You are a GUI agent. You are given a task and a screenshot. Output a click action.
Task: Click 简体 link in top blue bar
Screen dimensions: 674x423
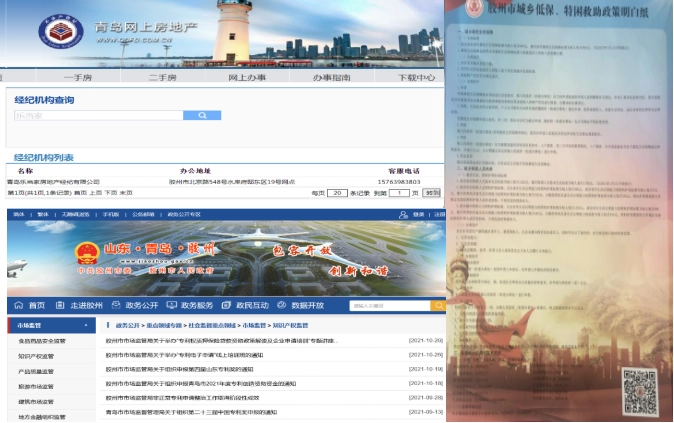click(19, 215)
